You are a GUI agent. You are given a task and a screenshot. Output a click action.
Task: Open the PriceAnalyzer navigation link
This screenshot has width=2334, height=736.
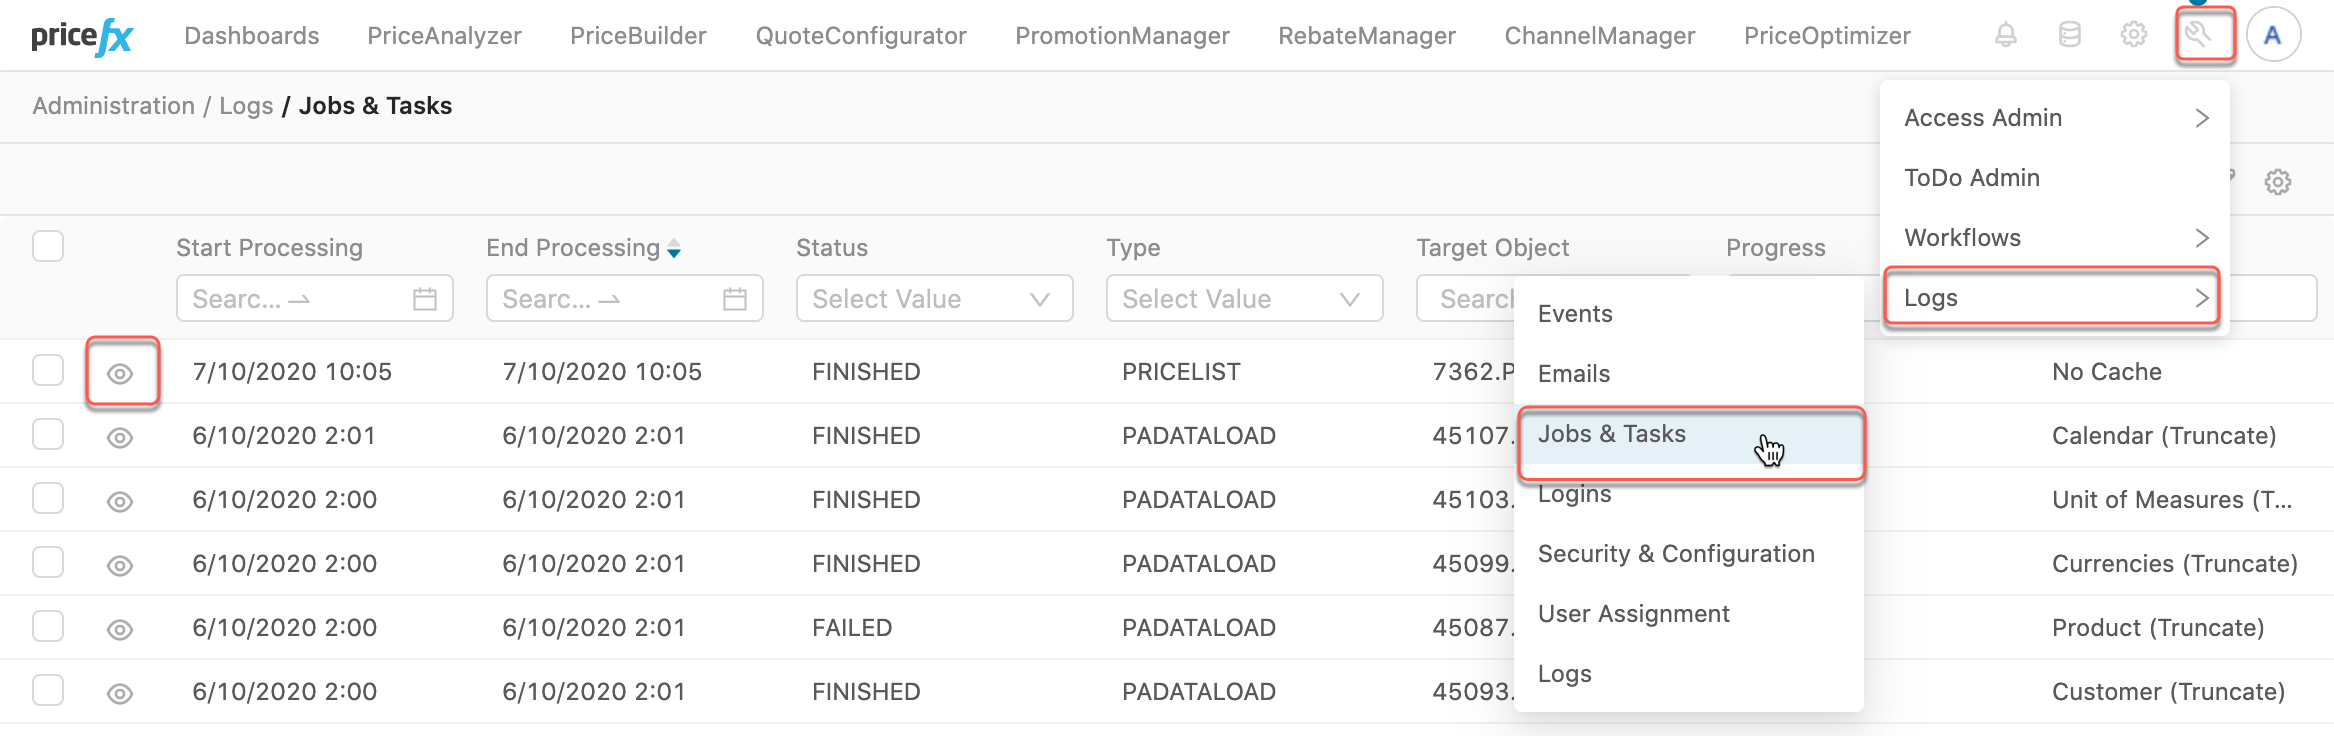tap(444, 36)
